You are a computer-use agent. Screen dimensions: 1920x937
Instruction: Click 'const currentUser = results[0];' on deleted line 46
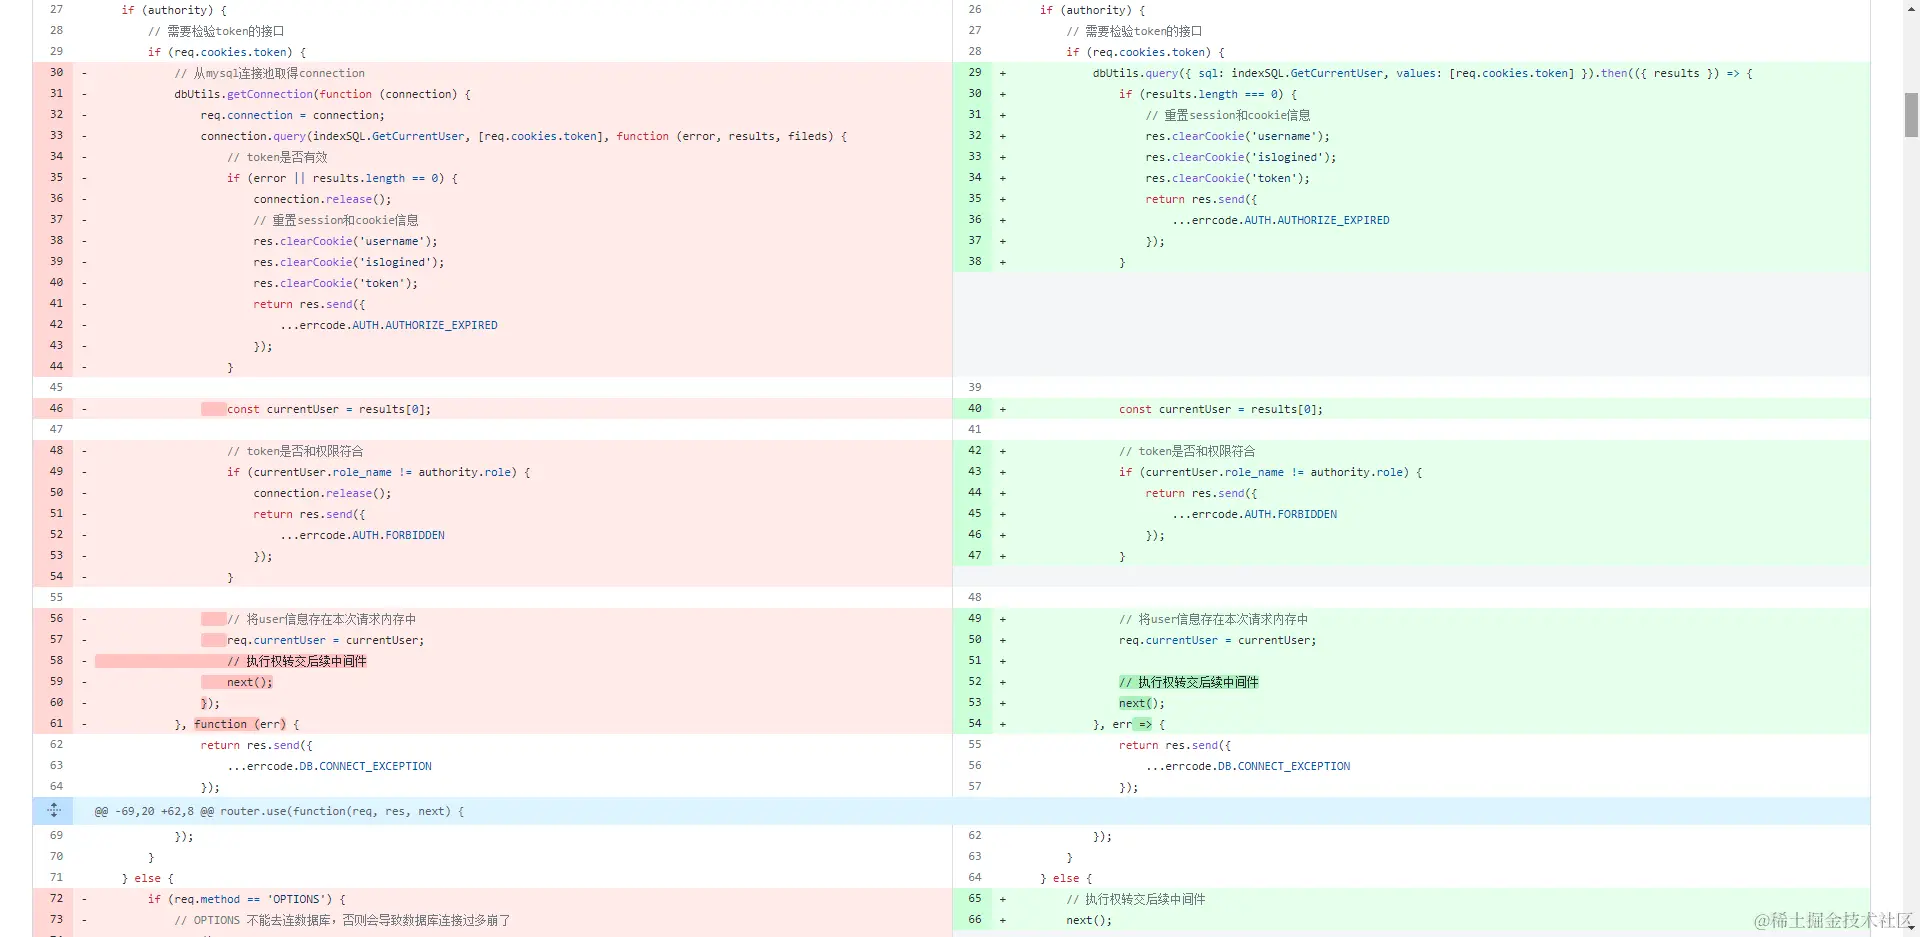point(329,409)
